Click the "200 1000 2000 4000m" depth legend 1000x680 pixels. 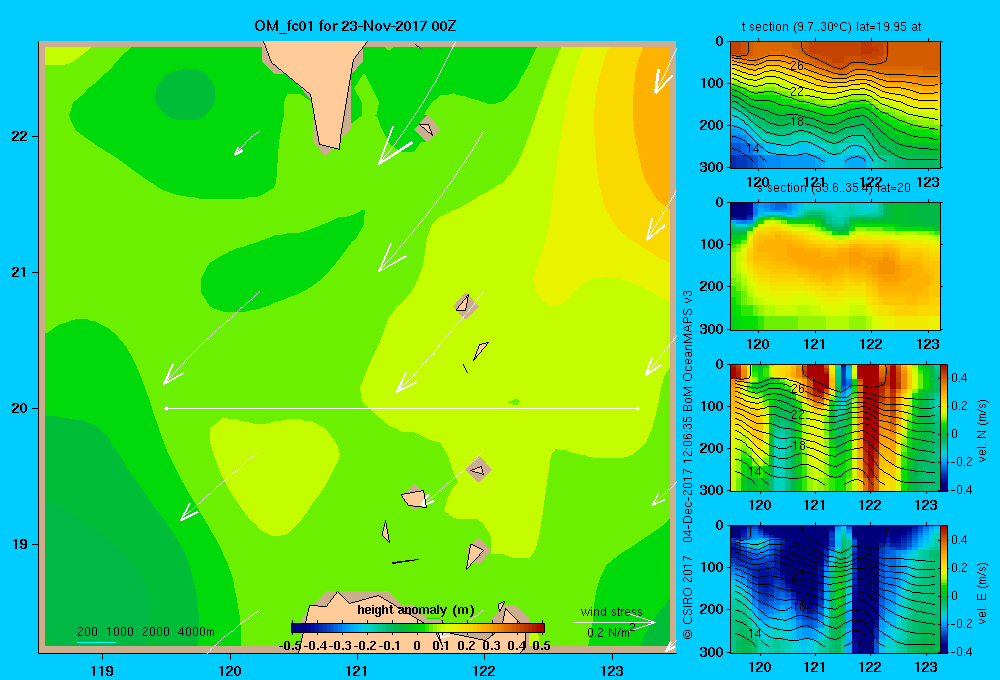click(x=146, y=632)
